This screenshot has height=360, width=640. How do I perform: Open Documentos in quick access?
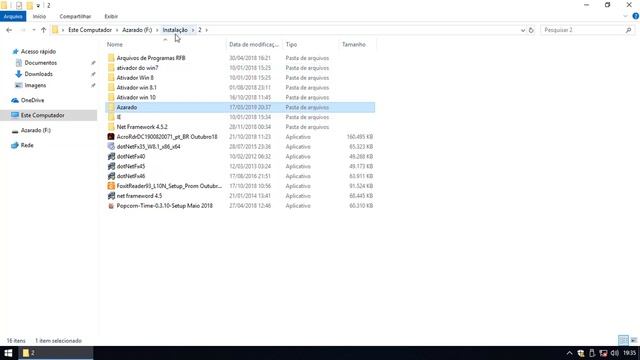(x=40, y=63)
